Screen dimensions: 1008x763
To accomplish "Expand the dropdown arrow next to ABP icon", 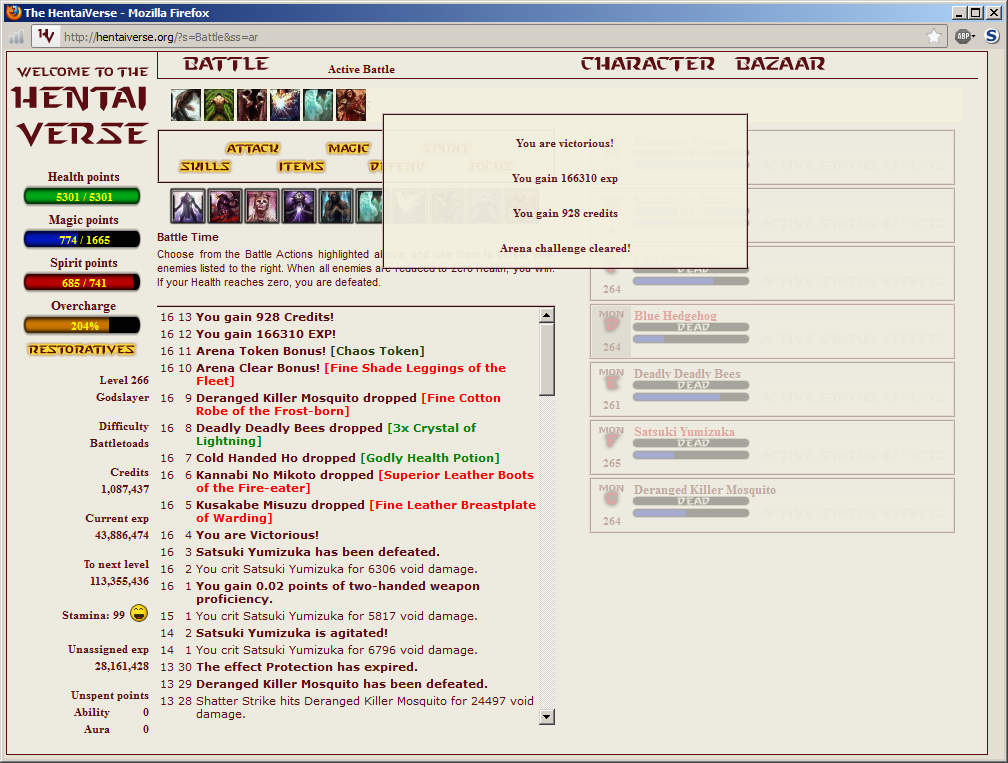I will click(973, 37).
